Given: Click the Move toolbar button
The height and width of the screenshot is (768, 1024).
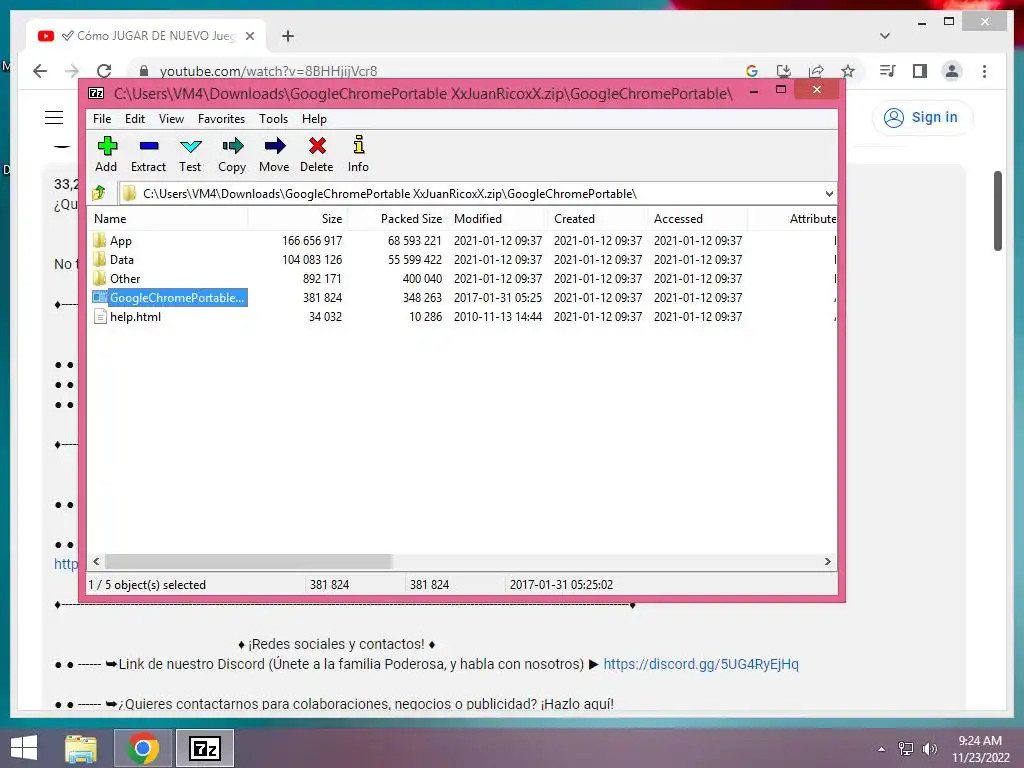Looking at the screenshot, I should pos(274,154).
